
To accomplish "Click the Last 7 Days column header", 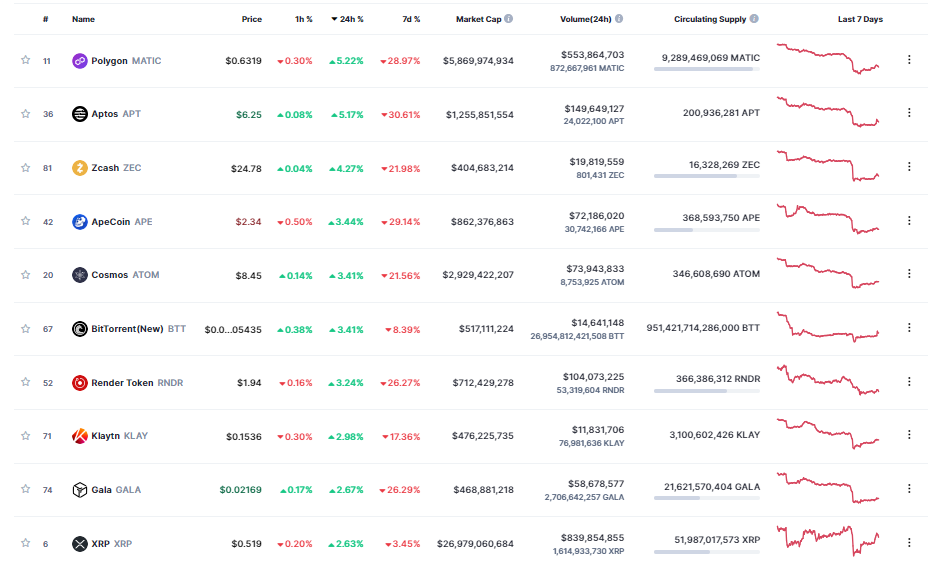I will click(860, 19).
